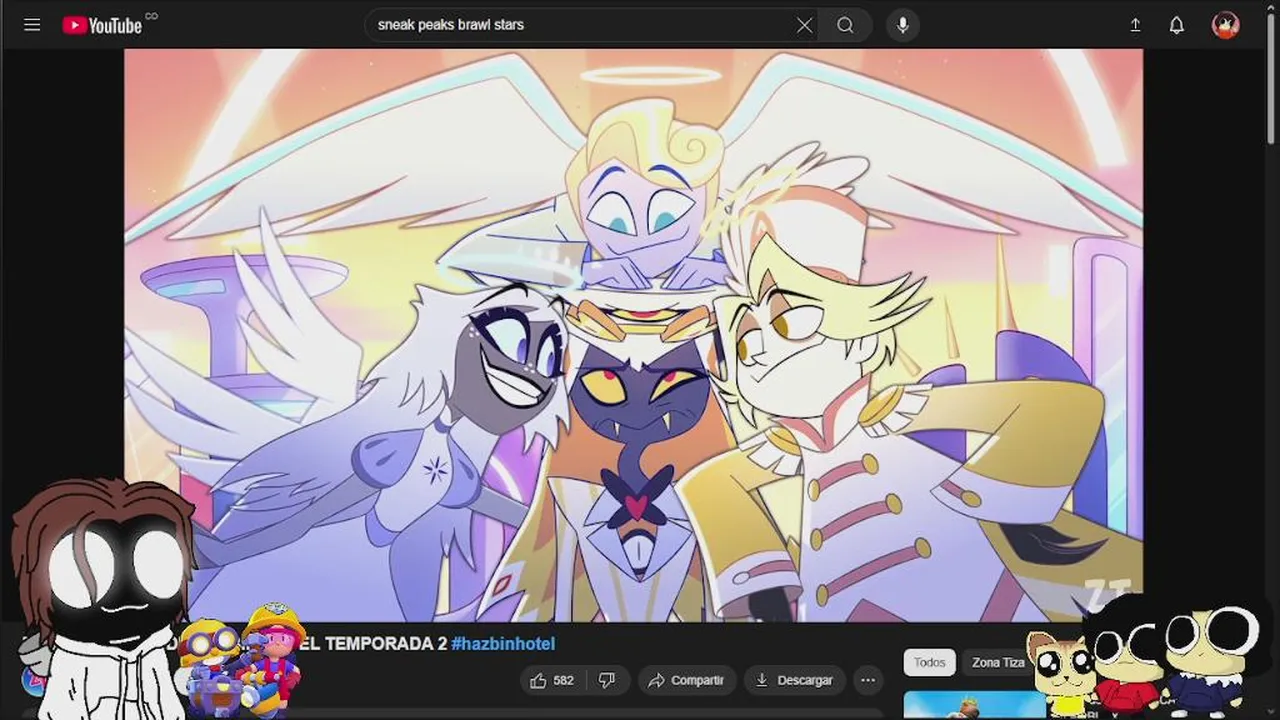Like the video with 582 likes
This screenshot has width=1280, height=720.
click(552, 680)
